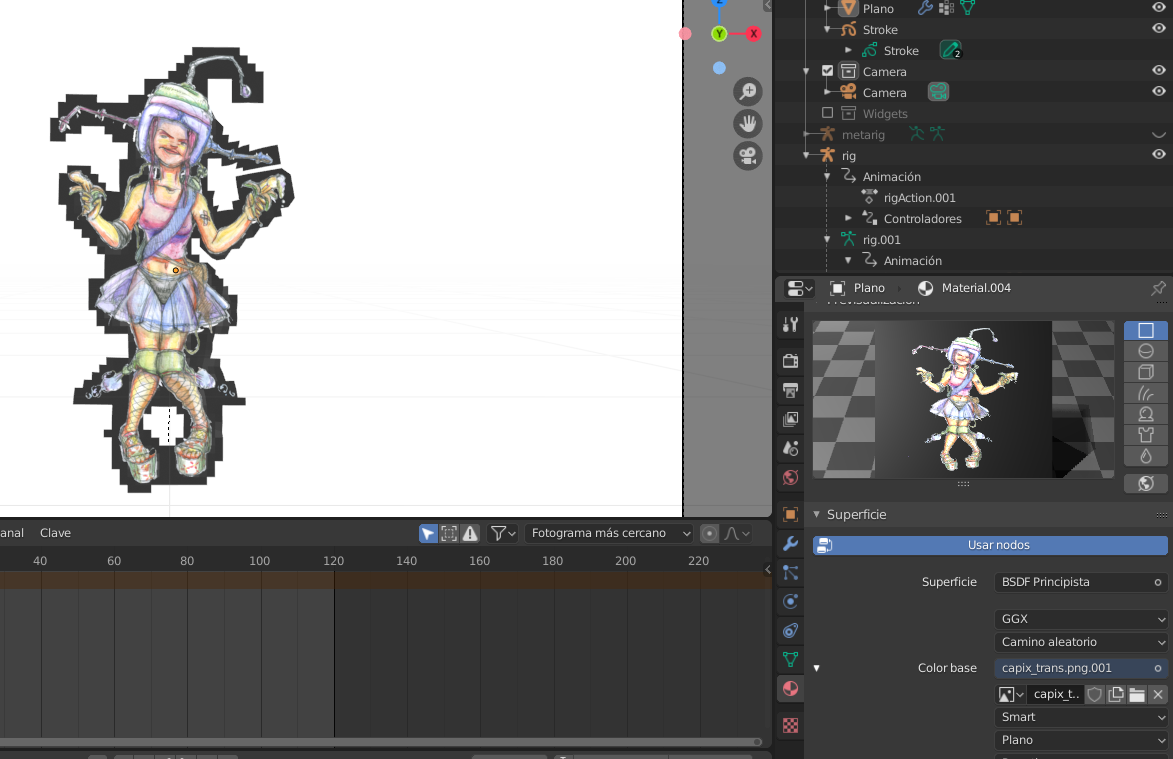This screenshot has width=1173, height=759.
Task: Enable the Widgets collection checkbox
Action: point(827,113)
